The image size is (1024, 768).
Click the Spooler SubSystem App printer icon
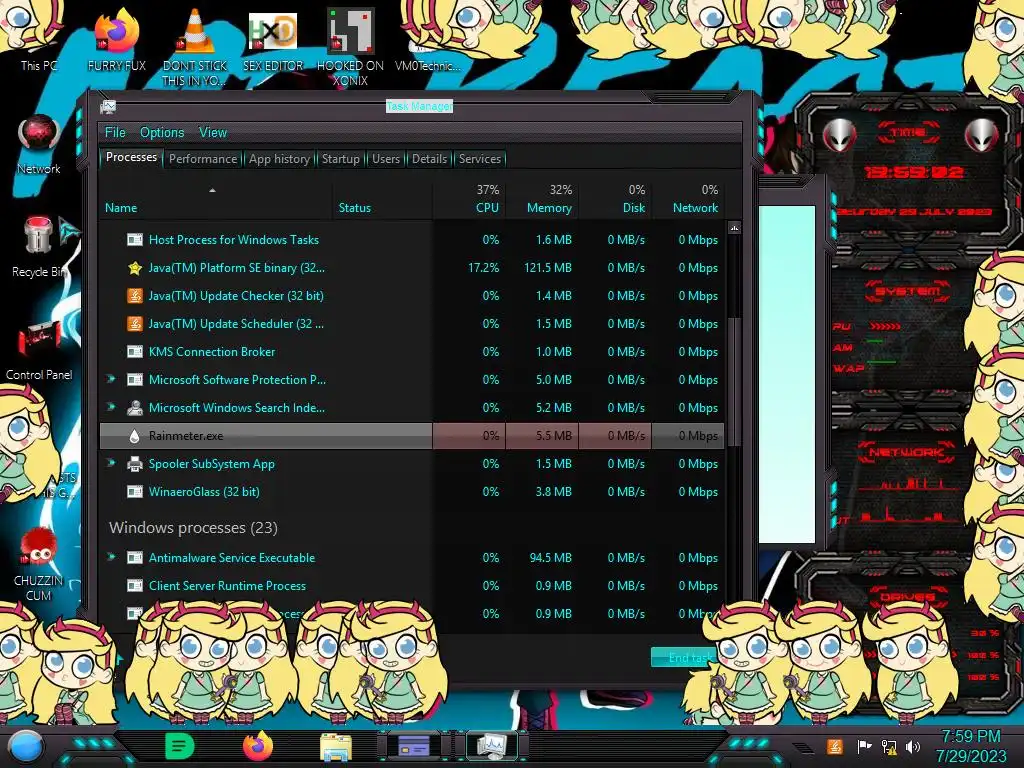[x=135, y=464]
